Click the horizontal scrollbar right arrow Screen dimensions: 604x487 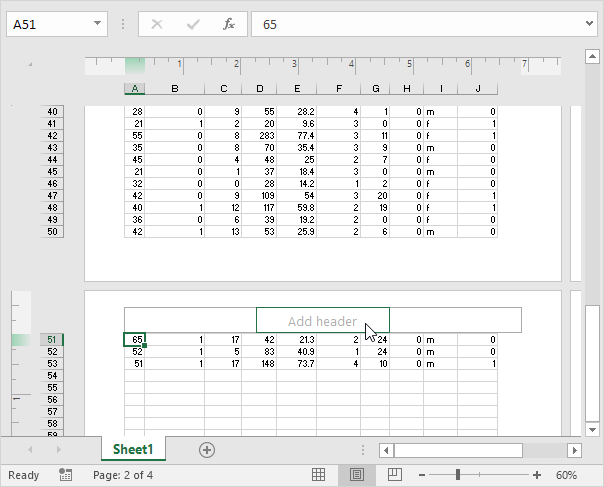coord(574,450)
